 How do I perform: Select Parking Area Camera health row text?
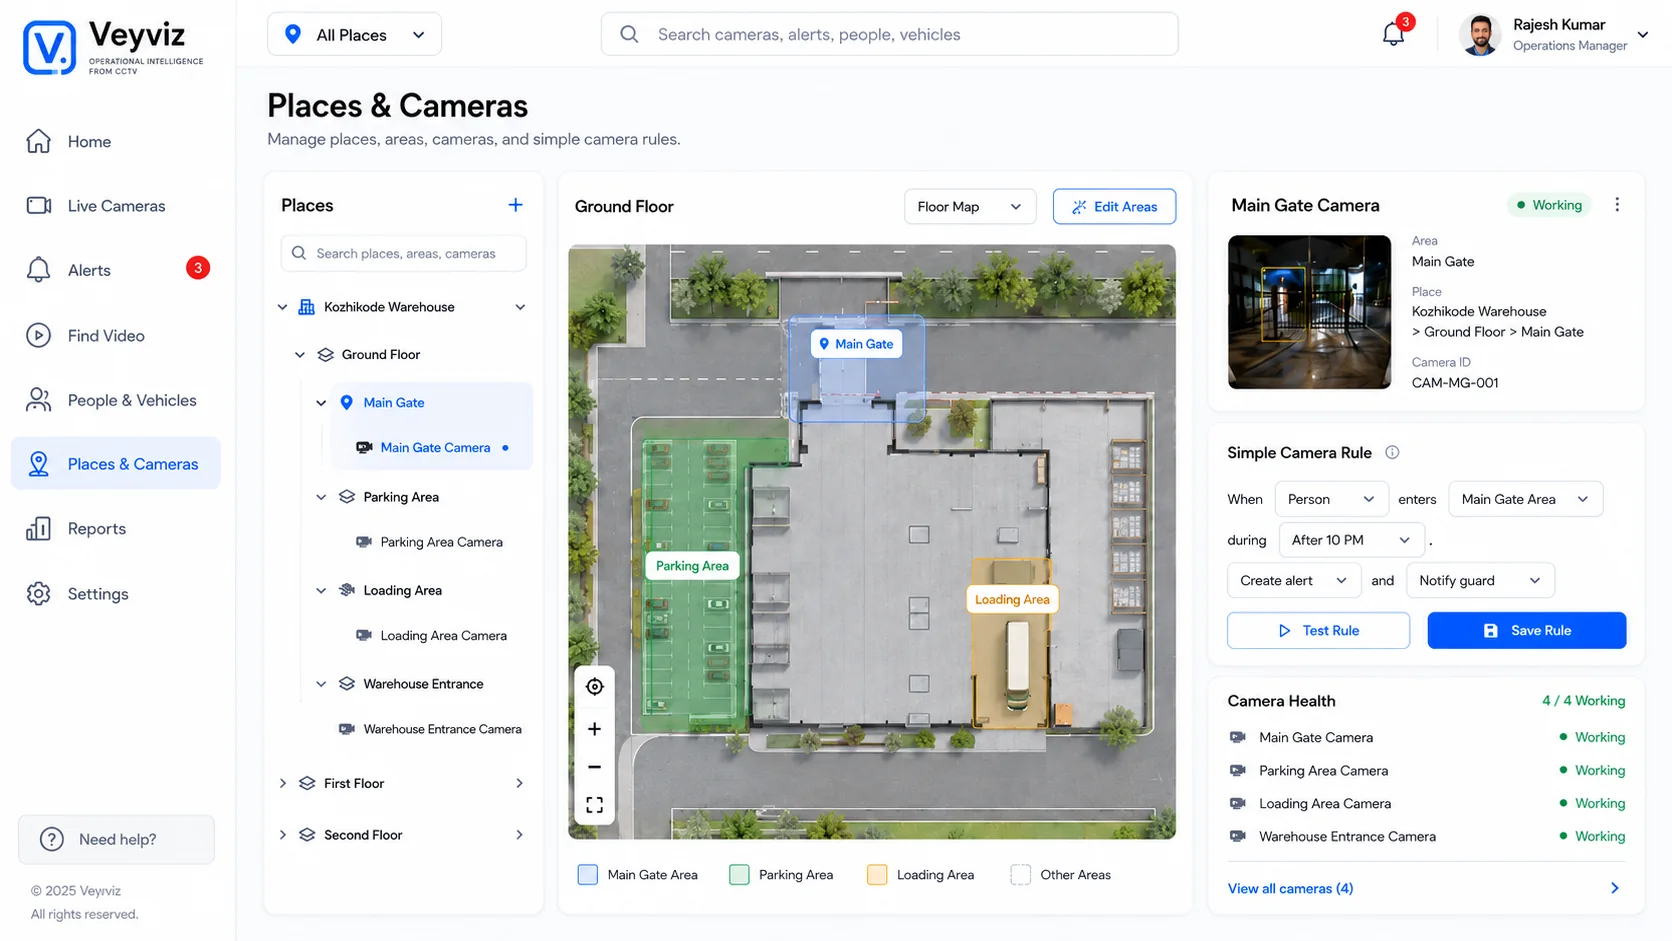click(1323, 771)
